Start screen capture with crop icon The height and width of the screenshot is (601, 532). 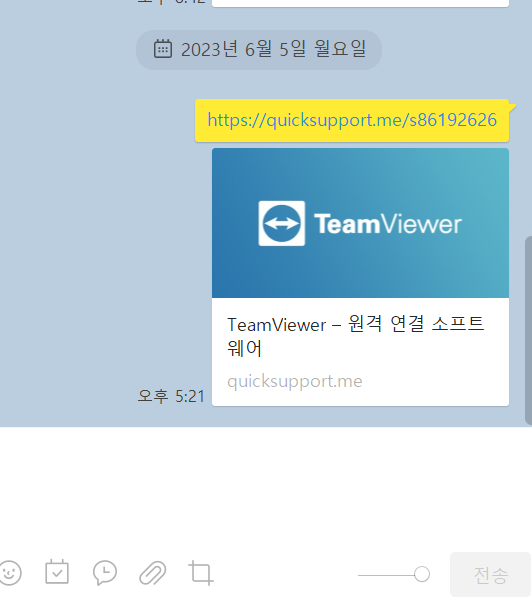pos(200,573)
